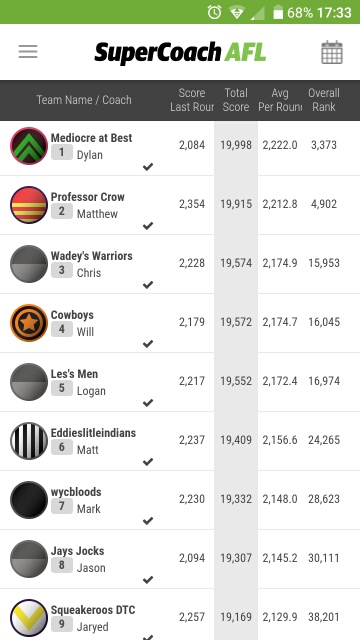
Task: Click checkmark on Jays Jocks row
Action: tap(148, 579)
